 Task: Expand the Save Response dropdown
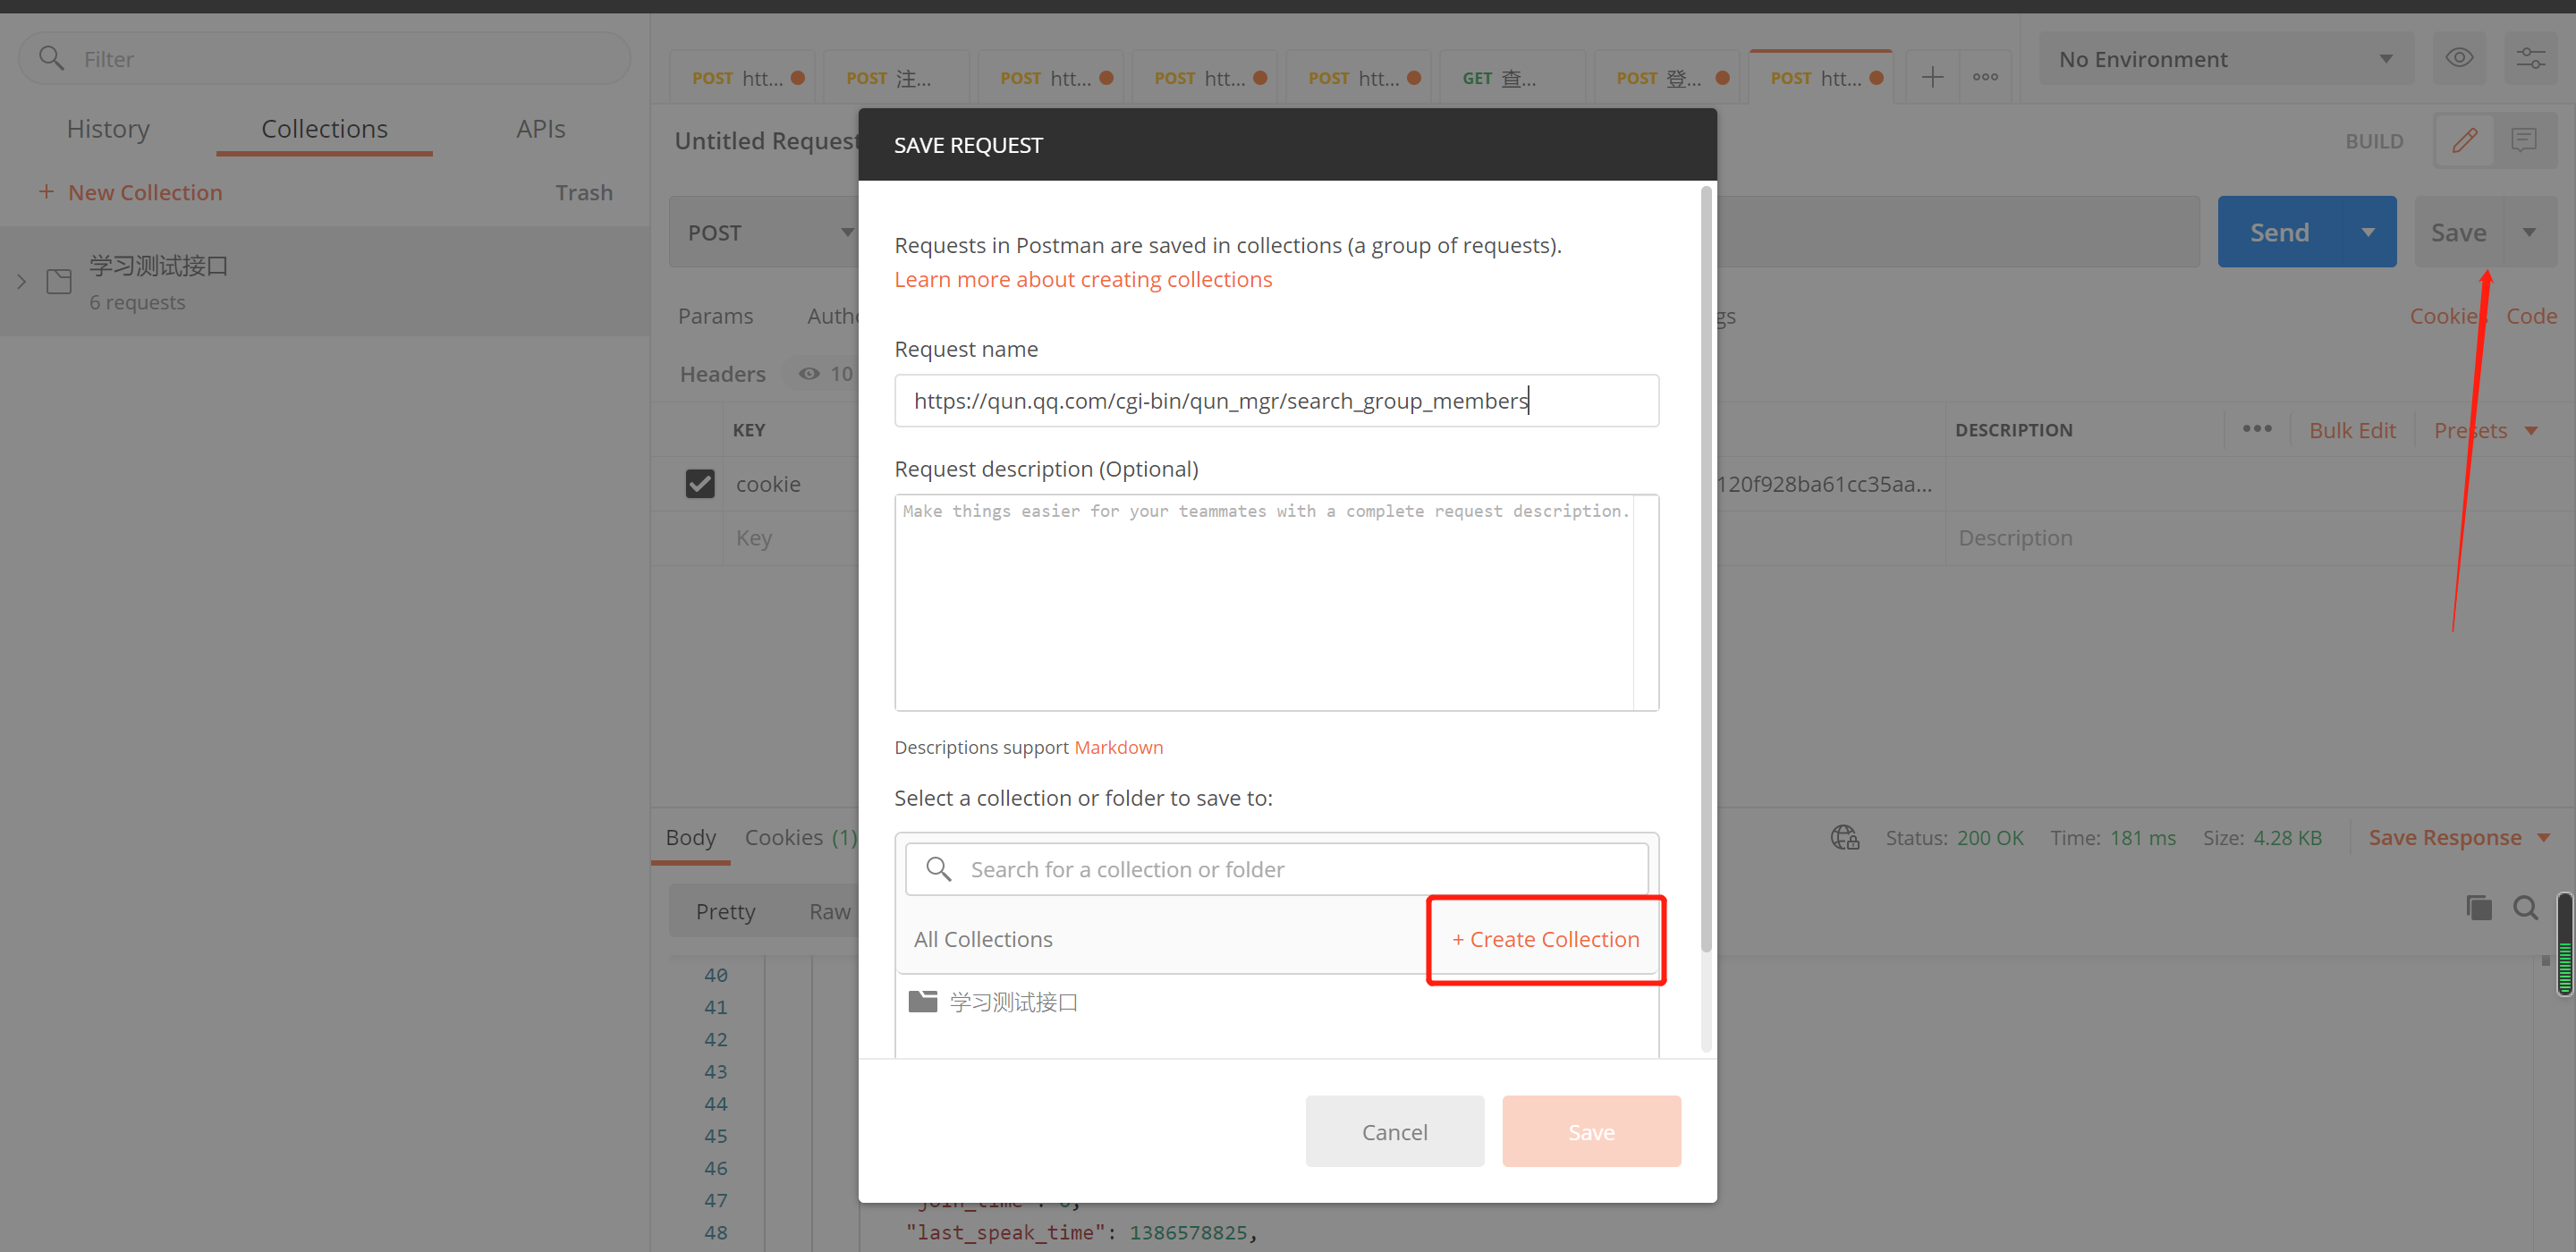point(2543,837)
